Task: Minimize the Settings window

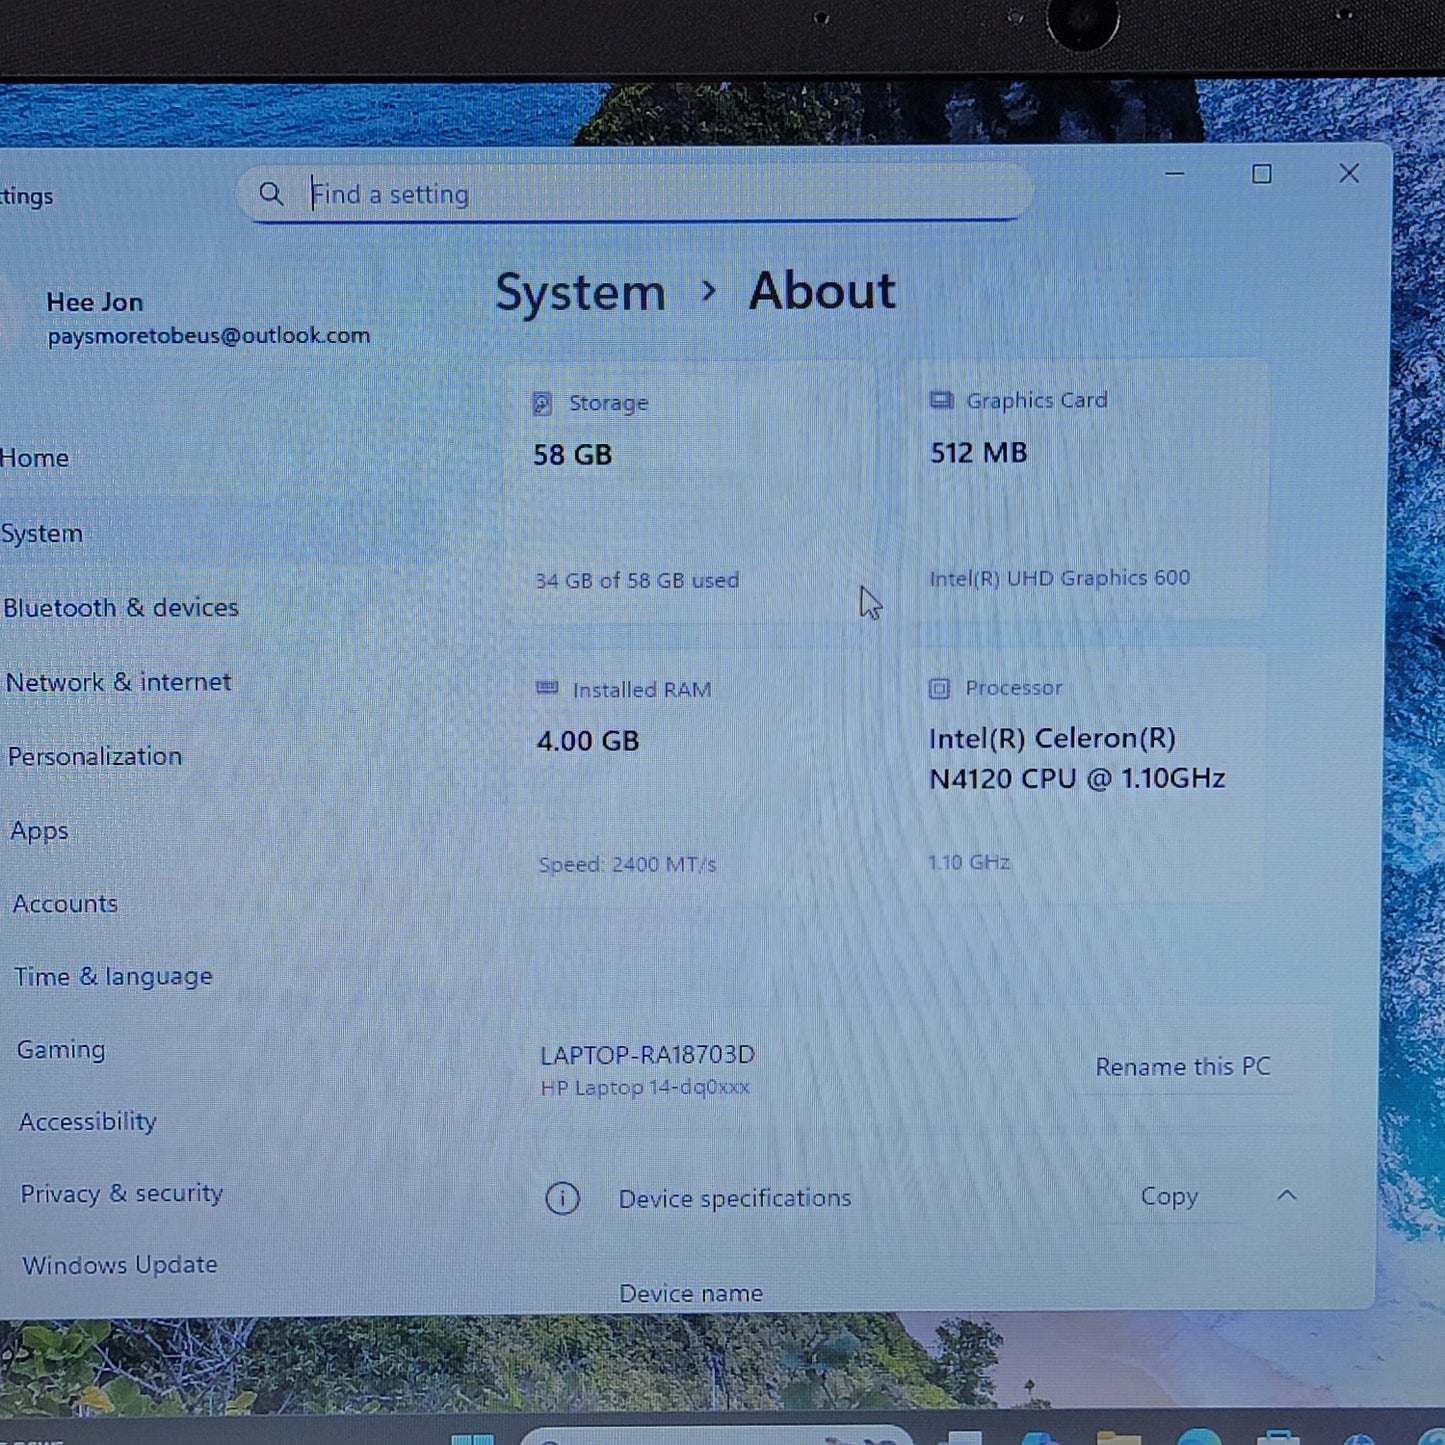Action: point(1175,174)
